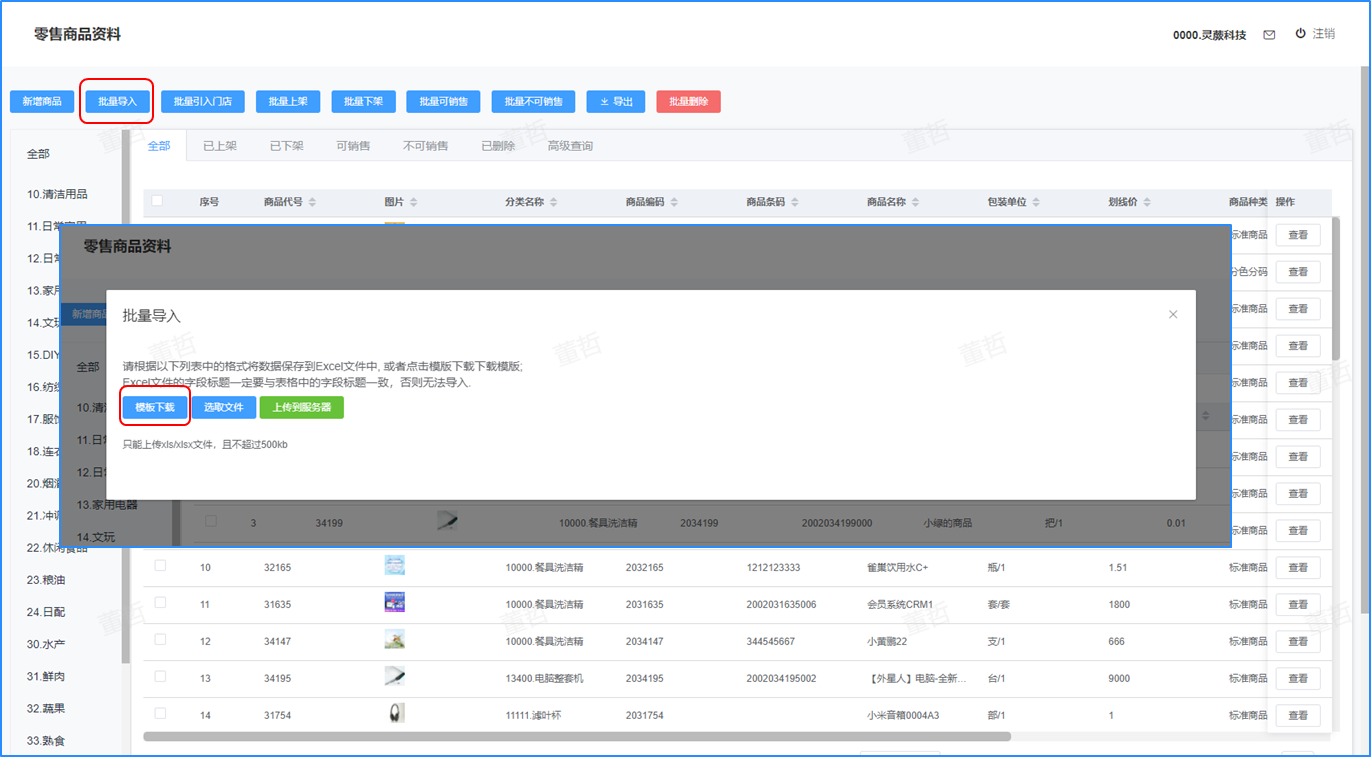Toggle the select-all checkbox in table header
The width and height of the screenshot is (1371, 757).
(157, 201)
